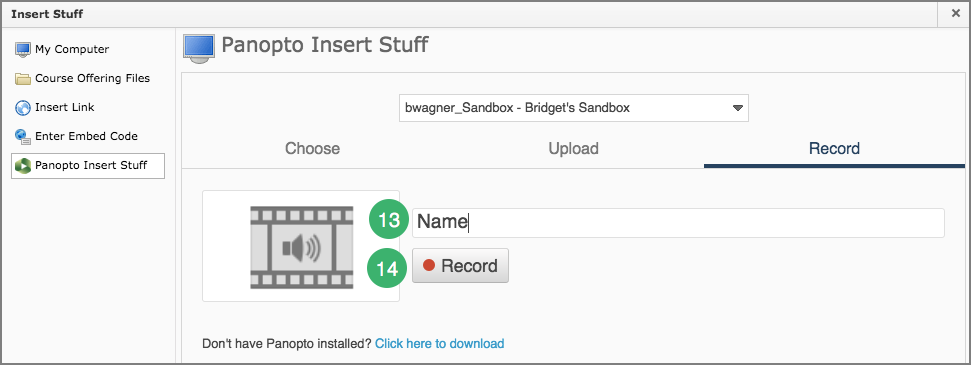Select the Record tab
This screenshot has height=365, width=971.
pos(834,149)
